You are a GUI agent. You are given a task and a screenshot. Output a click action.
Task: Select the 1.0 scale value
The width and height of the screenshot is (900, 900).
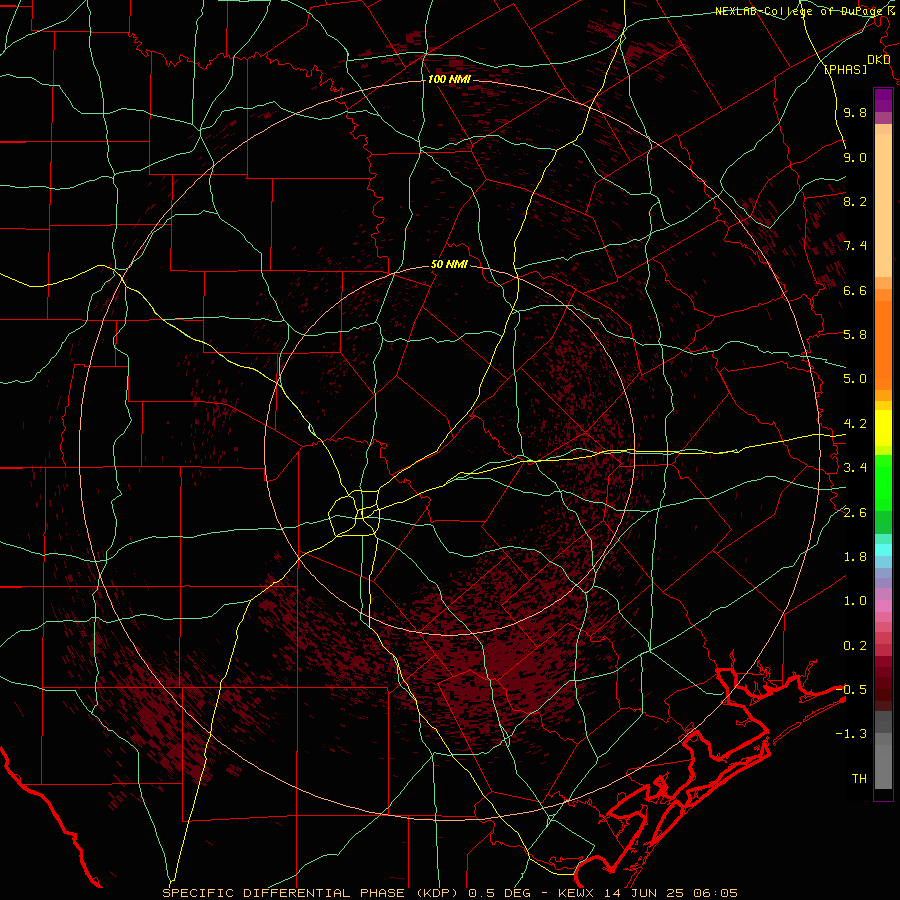[x=855, y=601]
